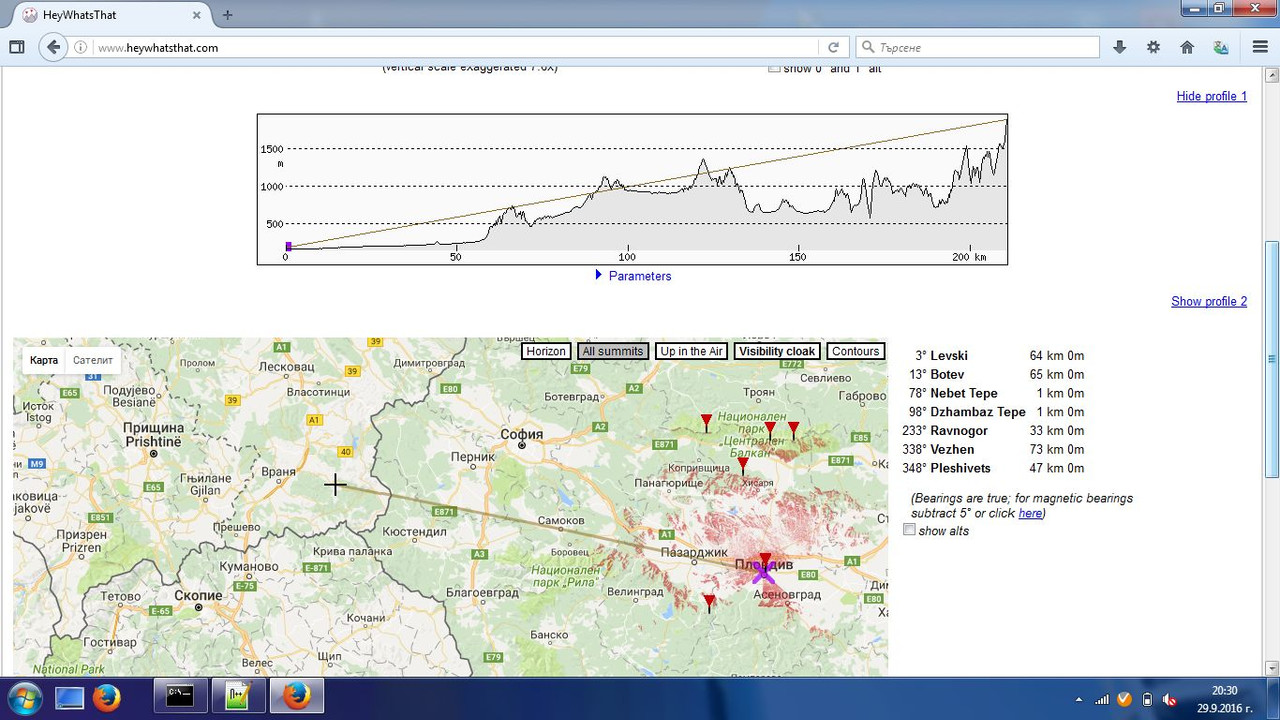The width and height of the screenshot is (1280, 720).
Task: Click the Show profile 2 link
Action: coord(1209,301)
